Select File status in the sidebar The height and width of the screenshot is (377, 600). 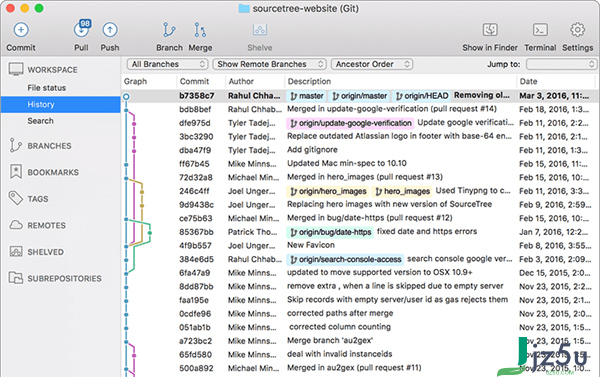[x=47, y=88]
